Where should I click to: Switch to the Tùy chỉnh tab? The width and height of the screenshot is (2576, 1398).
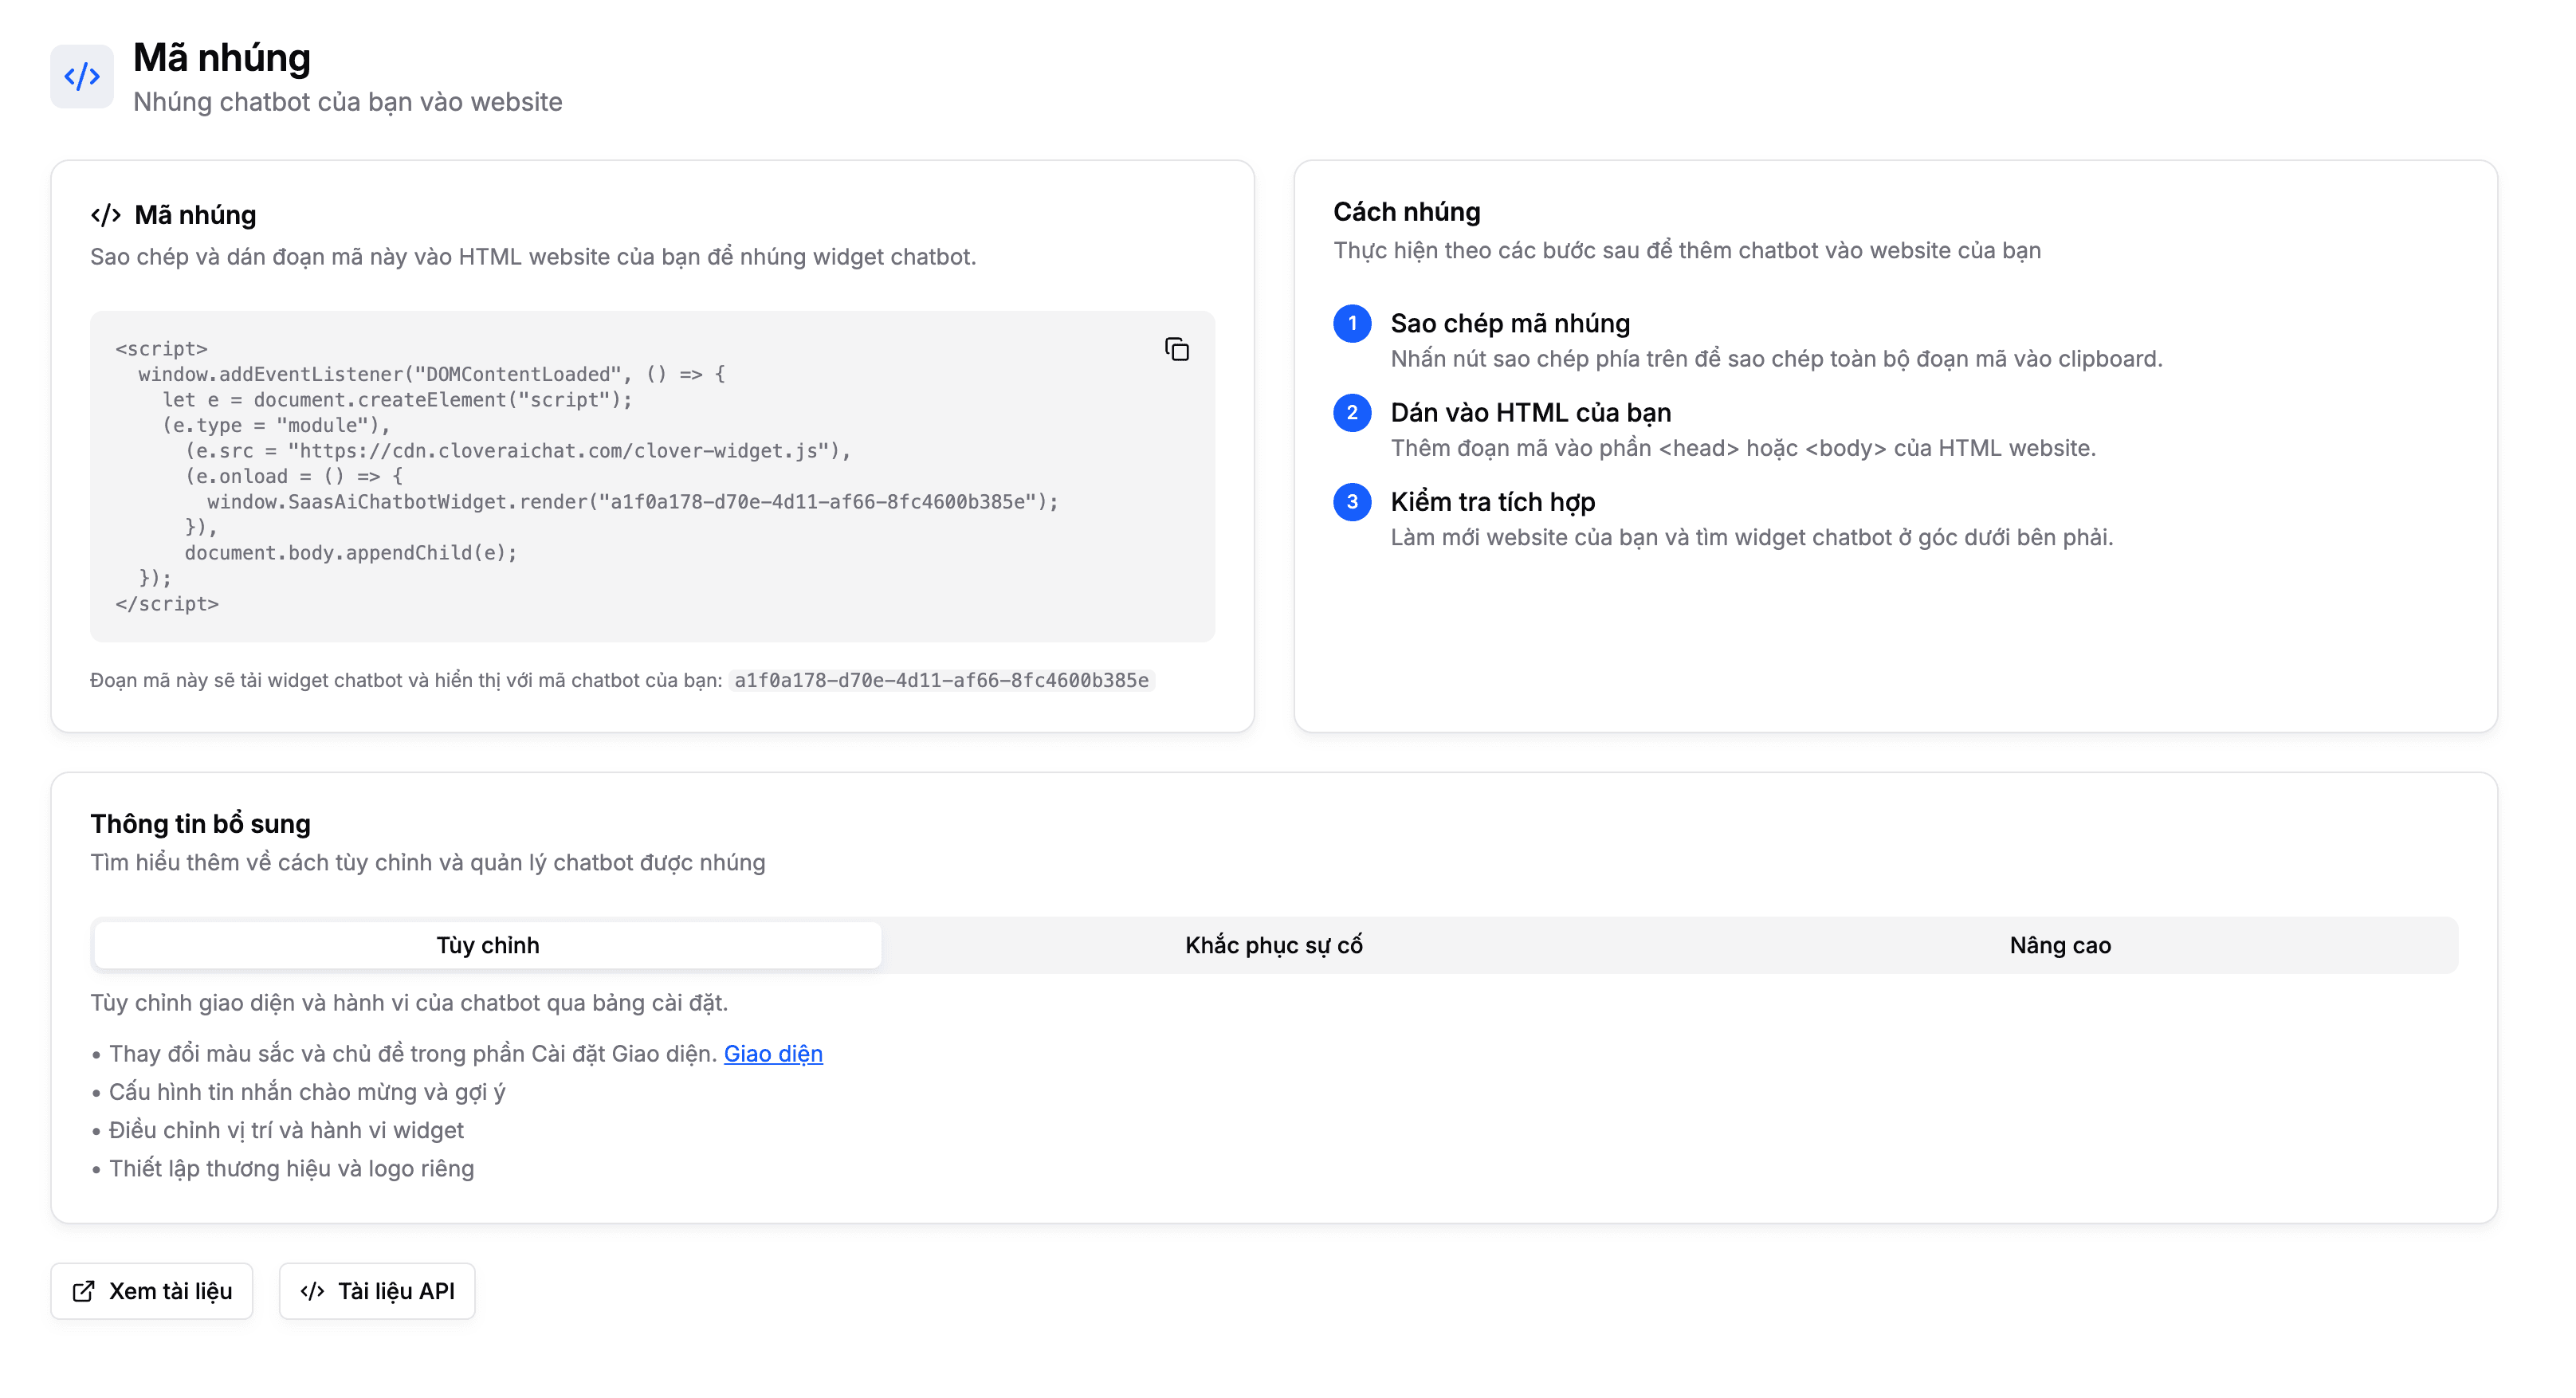pyautogui.click(x=487, y=945)
